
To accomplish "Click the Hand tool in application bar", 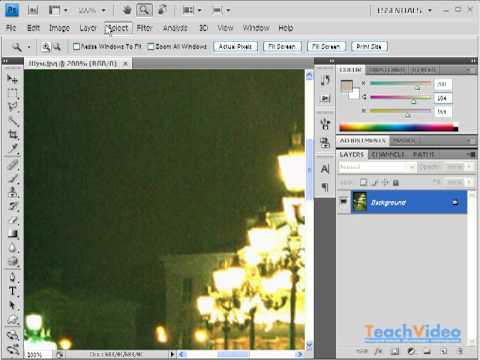I will [x=127, y=10].
